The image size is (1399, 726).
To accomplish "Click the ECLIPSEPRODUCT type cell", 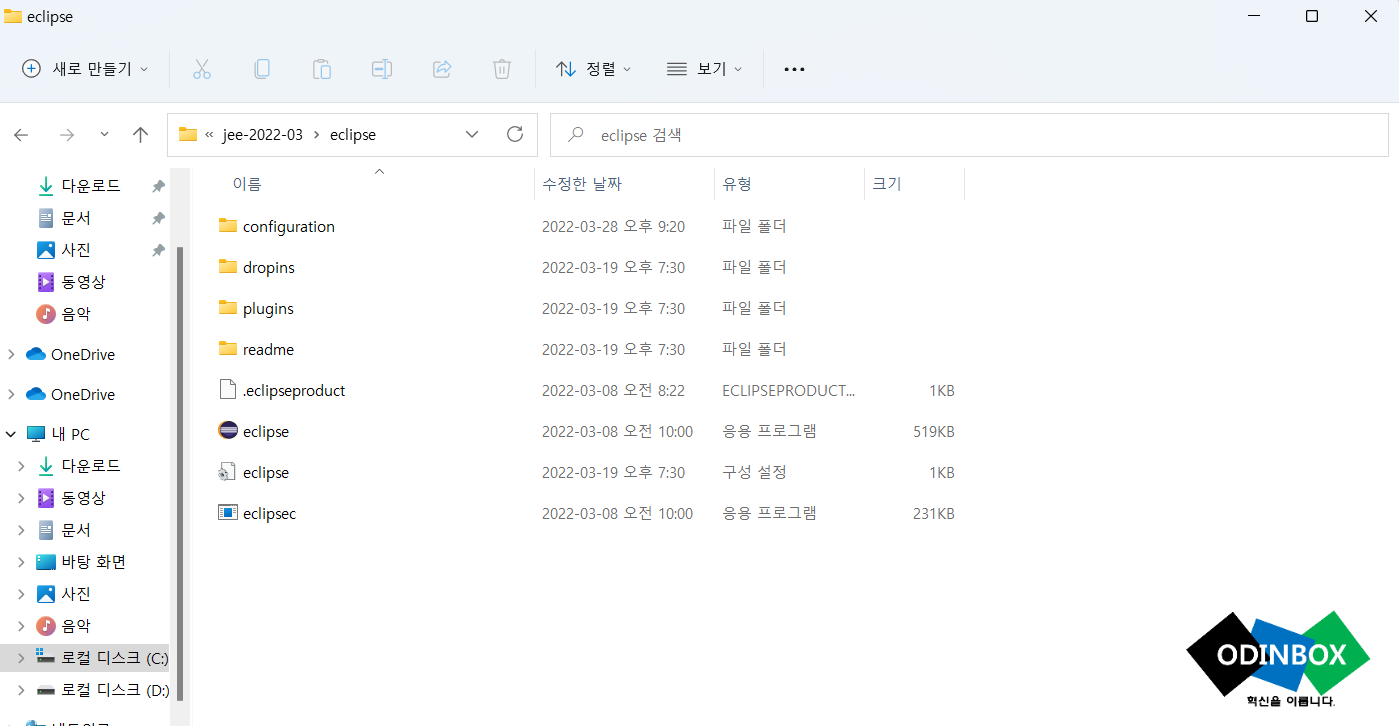I will click(x=789, y=390).
